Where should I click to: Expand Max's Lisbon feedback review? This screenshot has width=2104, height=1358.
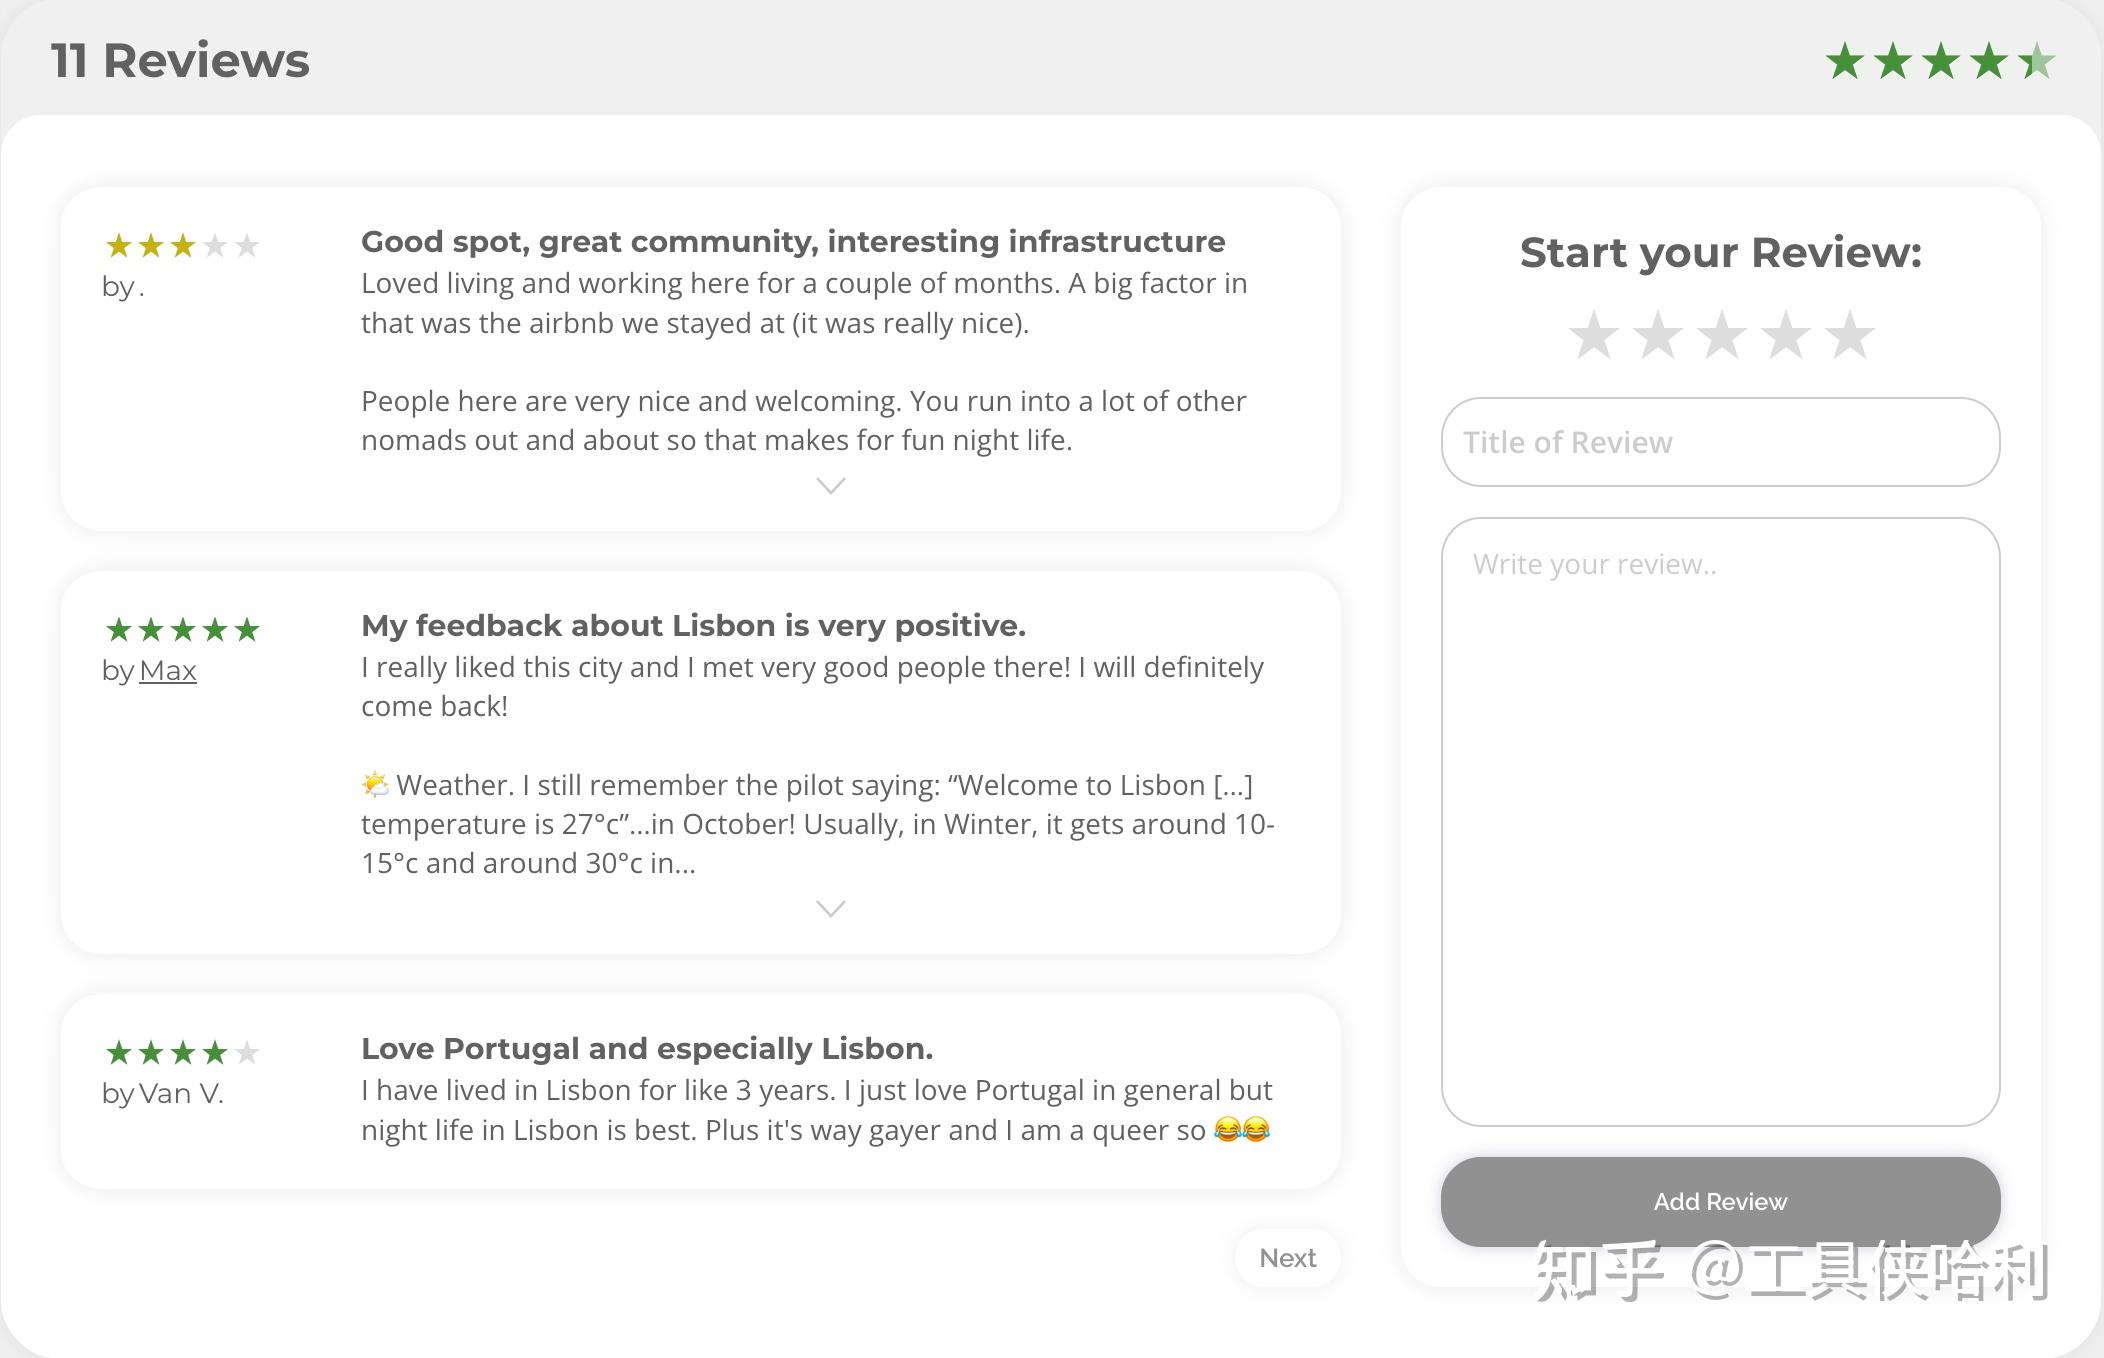830,909
